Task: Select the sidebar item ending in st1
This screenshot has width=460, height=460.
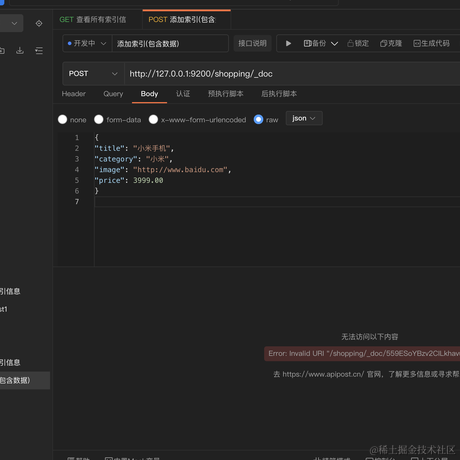Action: point(4,309)
